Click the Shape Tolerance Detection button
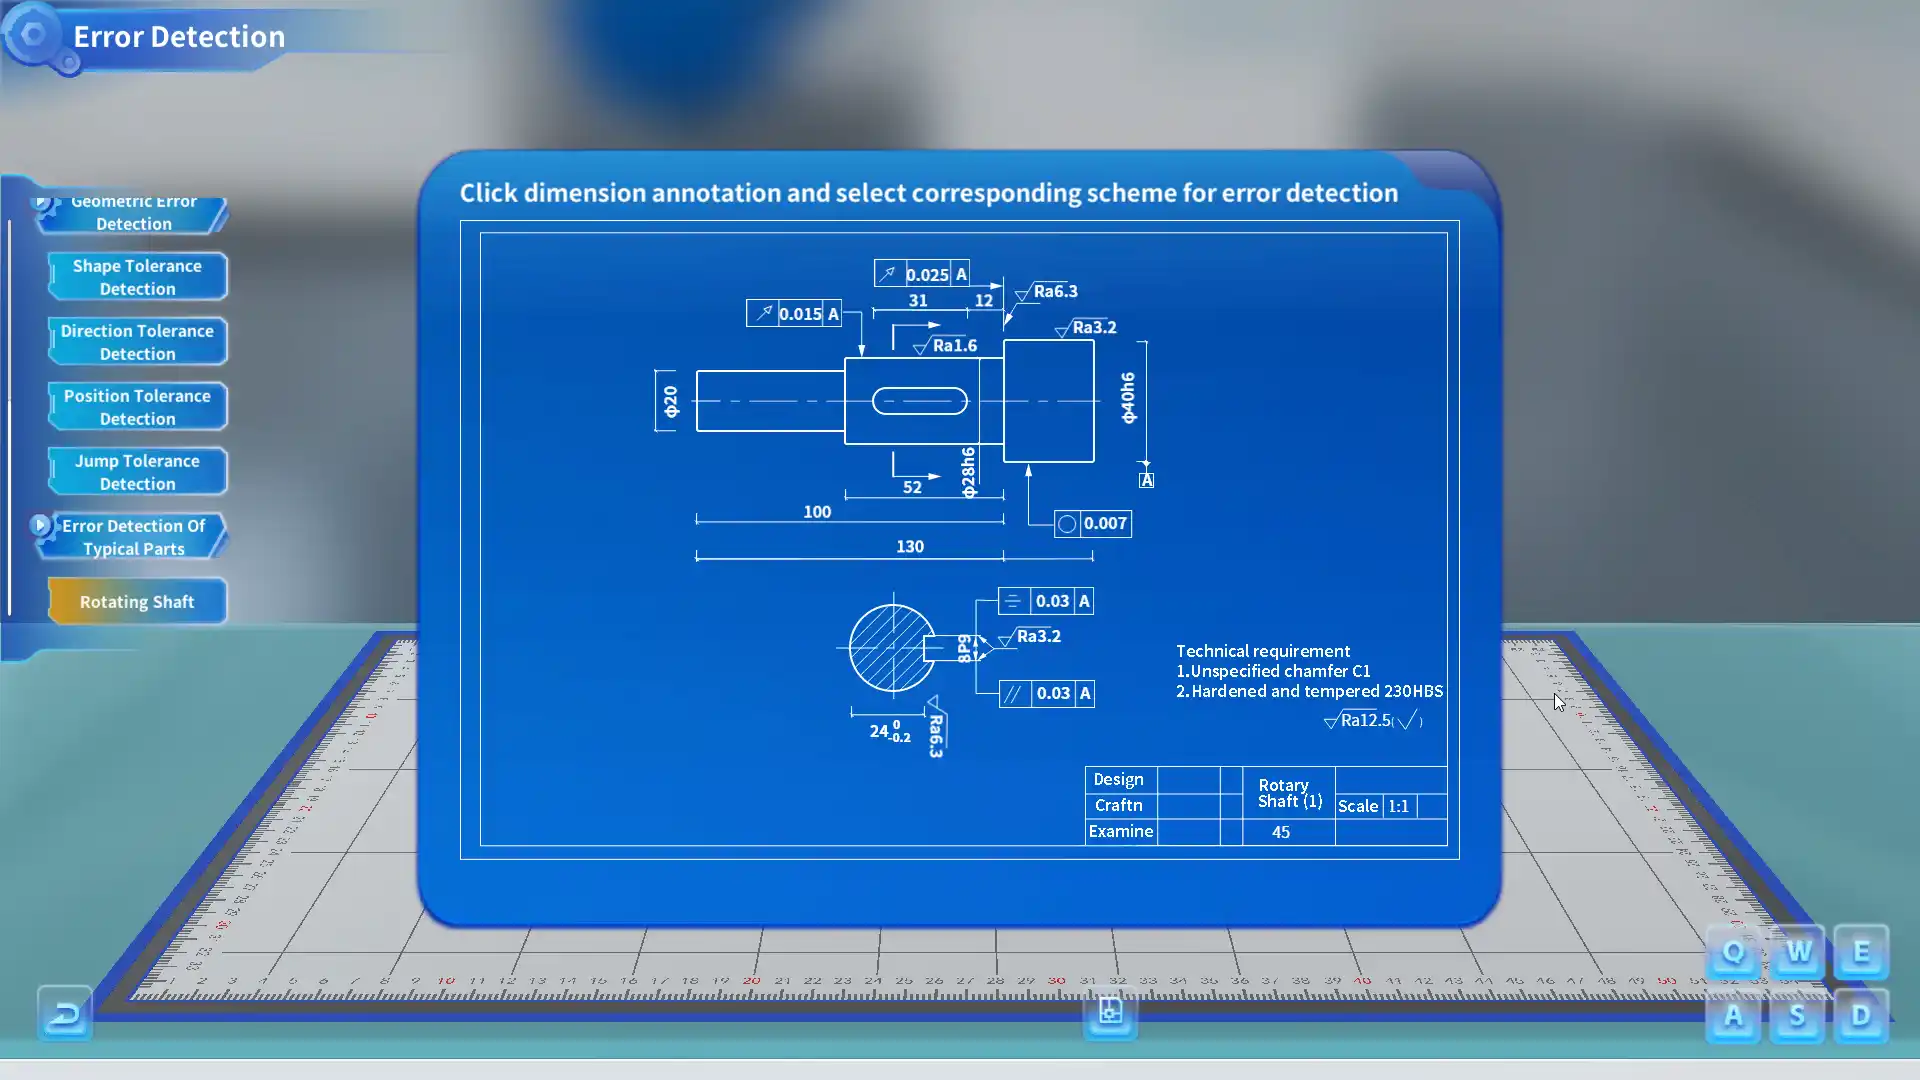 137,276
